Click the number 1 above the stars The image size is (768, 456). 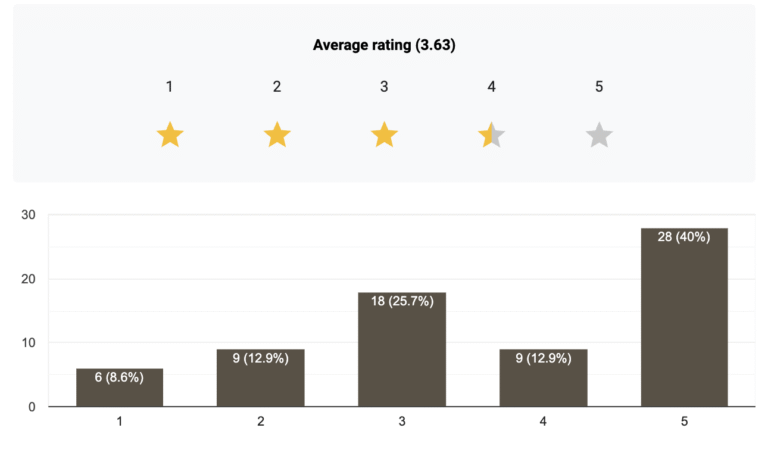tap(170, 87)
